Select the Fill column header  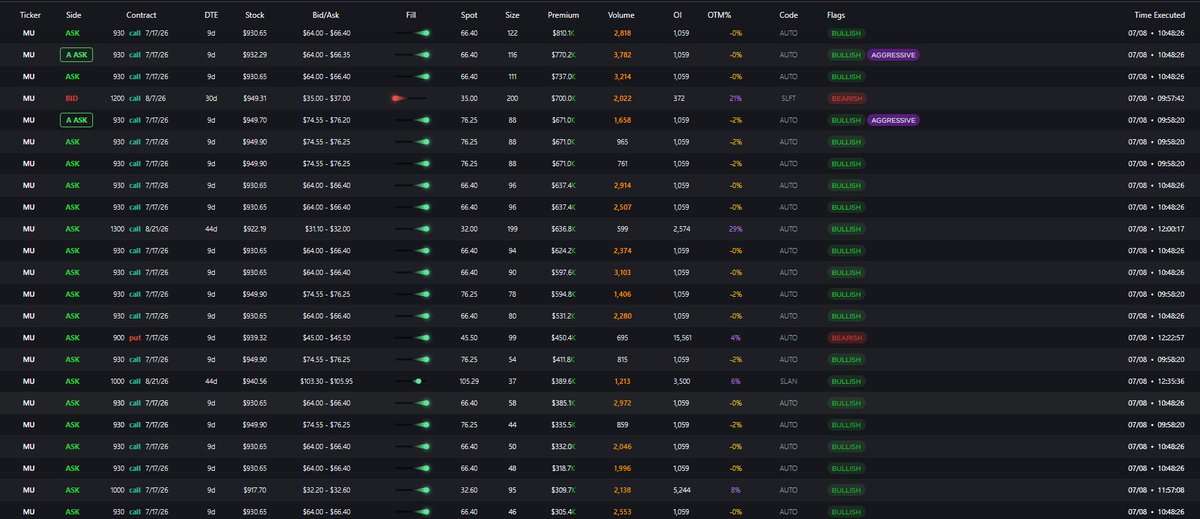tap(412, 16)
